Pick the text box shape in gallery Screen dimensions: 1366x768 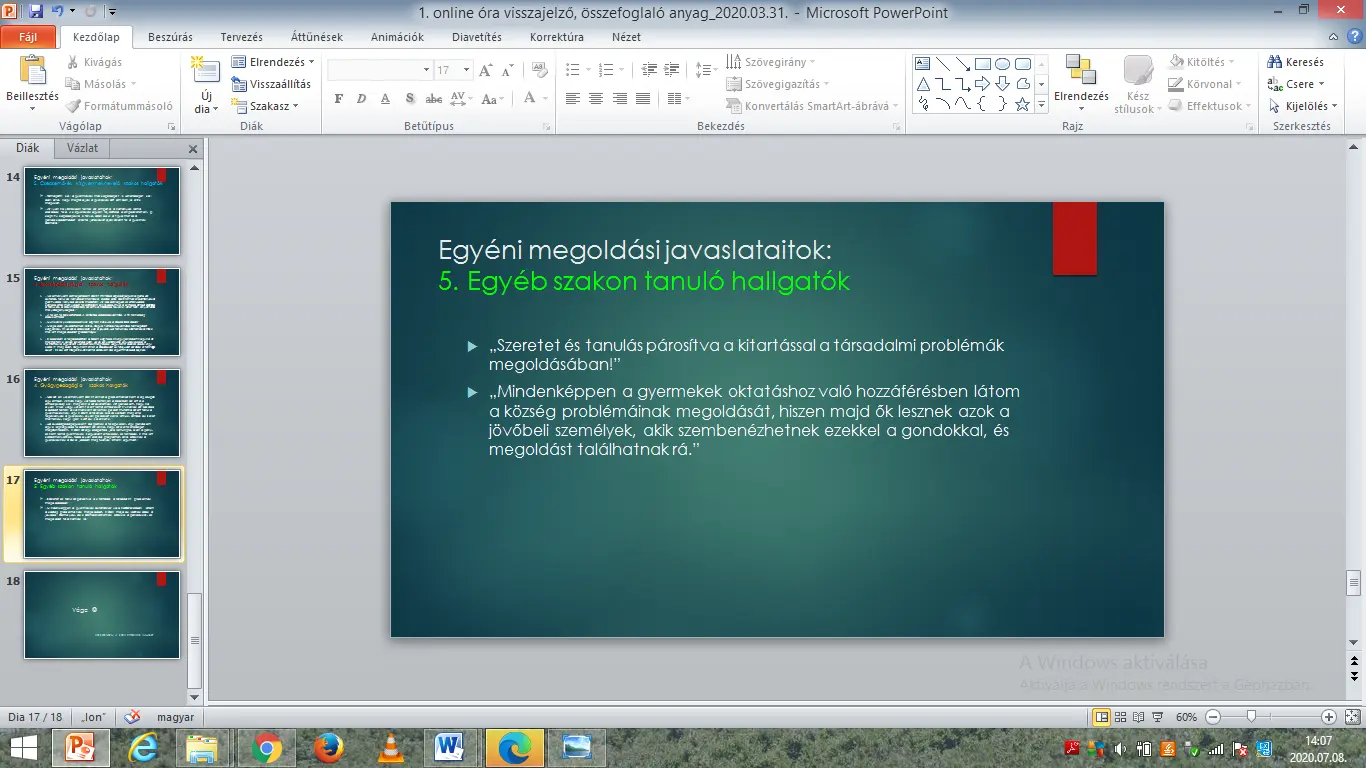click(x=923, y=64)
